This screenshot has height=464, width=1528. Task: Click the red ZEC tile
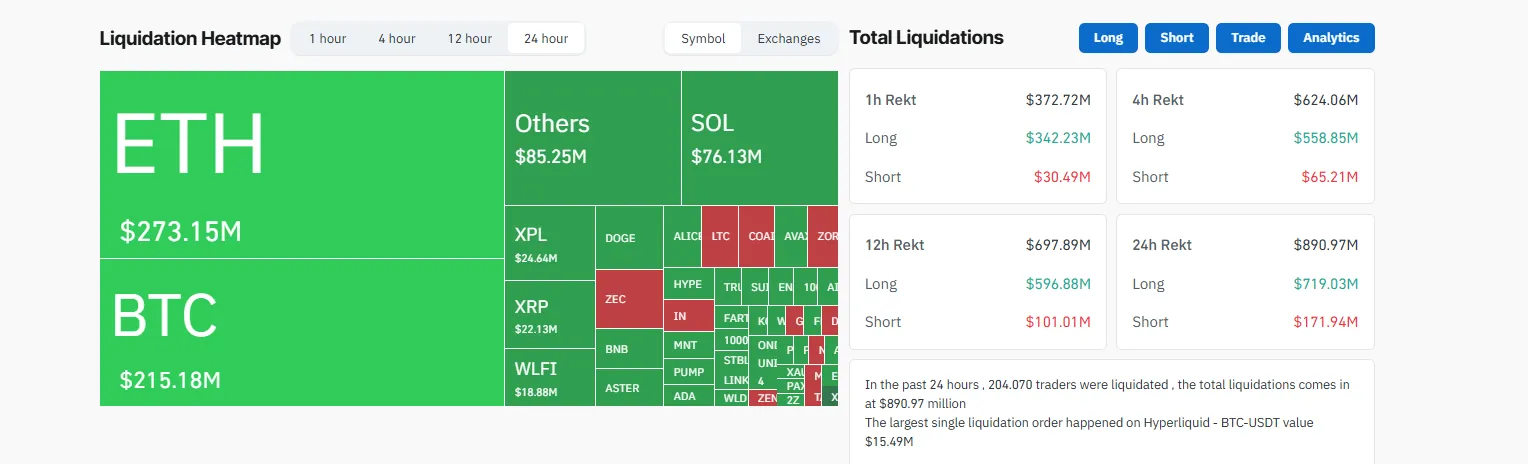coord(628,299)
